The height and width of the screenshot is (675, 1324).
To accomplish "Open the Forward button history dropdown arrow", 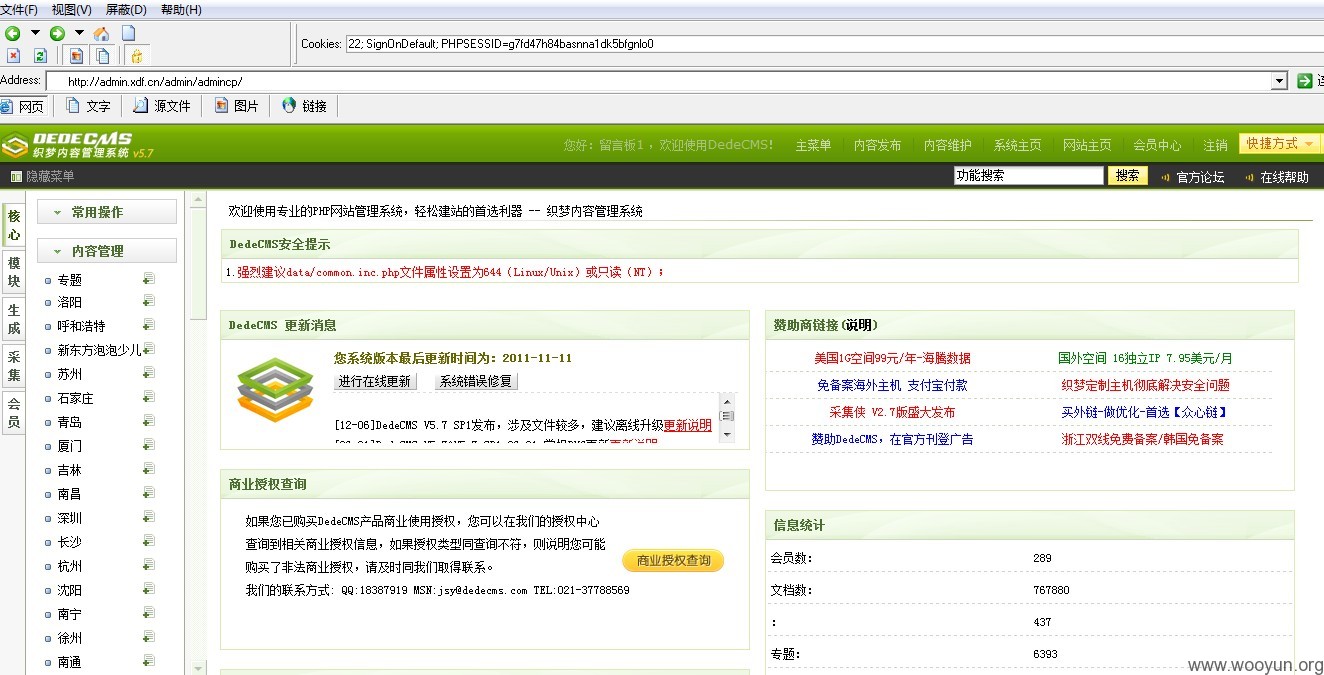I will point(79,33).
